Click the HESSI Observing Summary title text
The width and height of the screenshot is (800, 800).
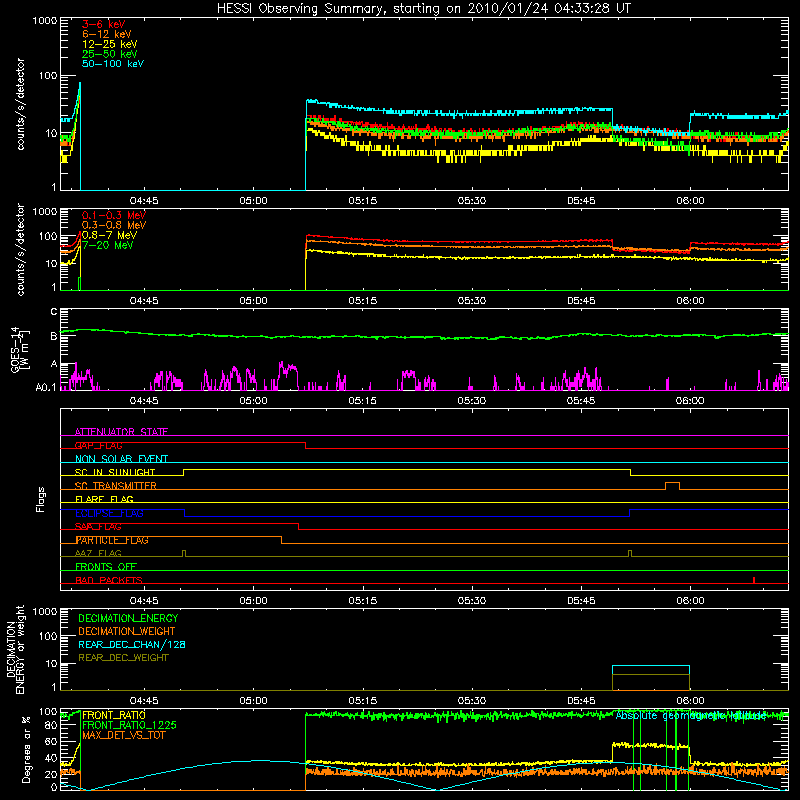tap(423, 9)
